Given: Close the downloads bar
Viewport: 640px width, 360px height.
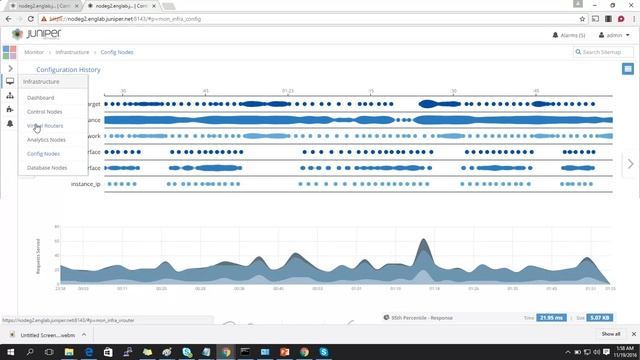Looking at the screenshot, I should [633, 334].
